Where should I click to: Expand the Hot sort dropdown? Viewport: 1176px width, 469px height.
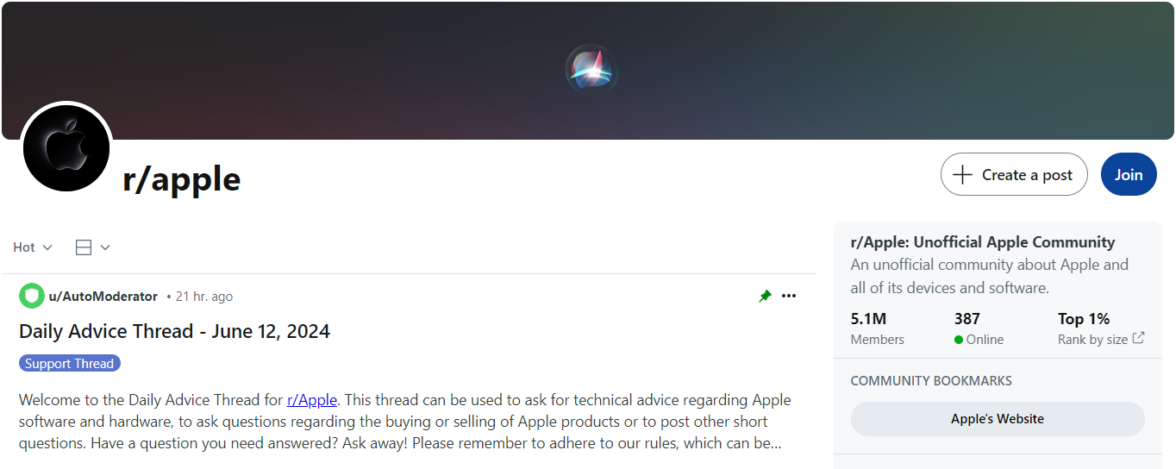(x=32, y=247)
